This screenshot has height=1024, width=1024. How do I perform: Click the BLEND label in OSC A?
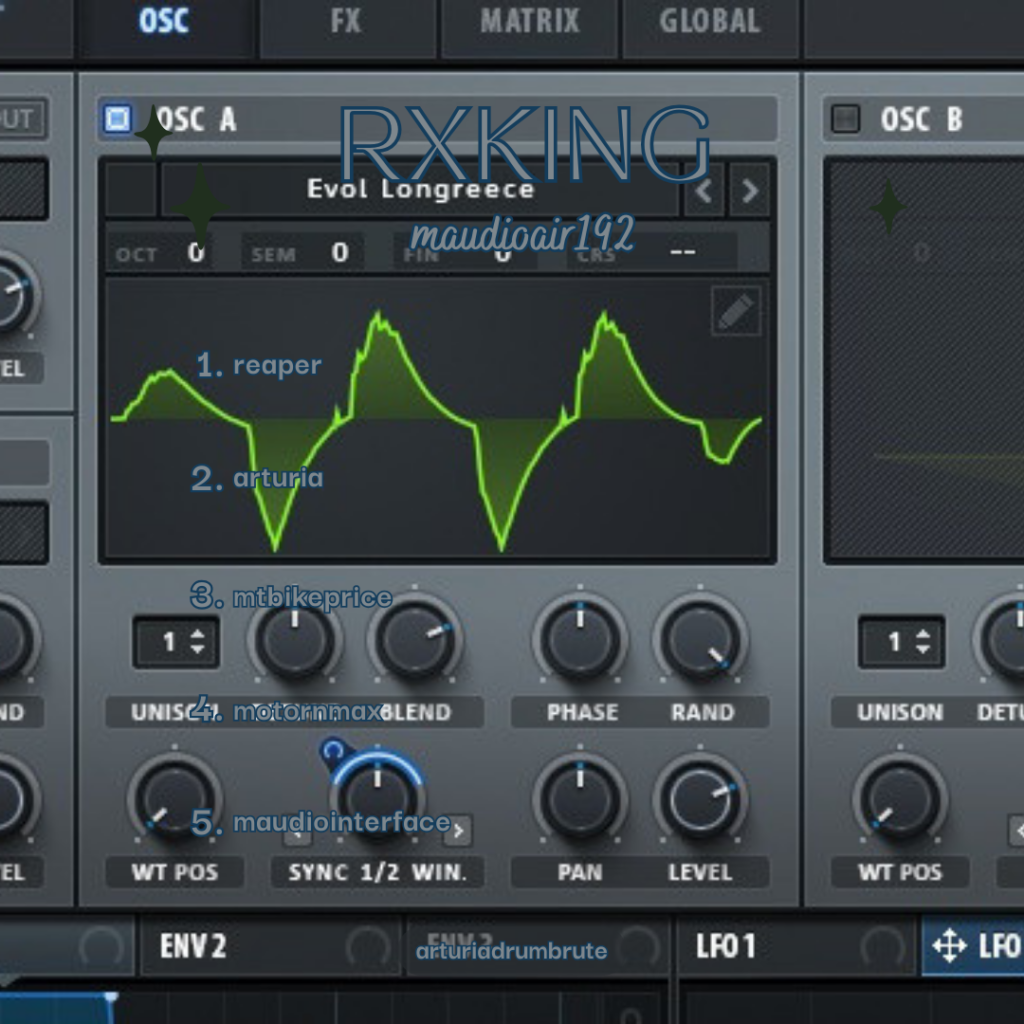pyautogui.click(x=415, y=712)
